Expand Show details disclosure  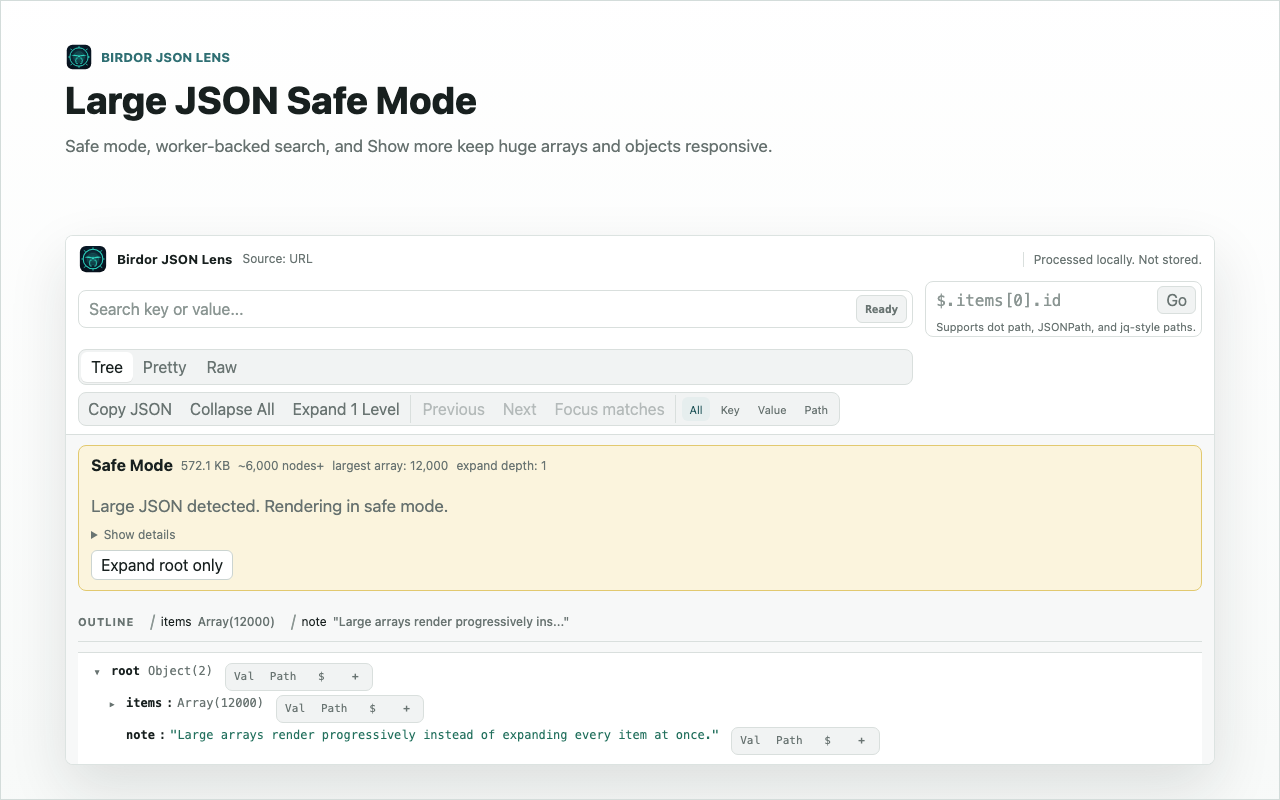(x=133, y=535)
